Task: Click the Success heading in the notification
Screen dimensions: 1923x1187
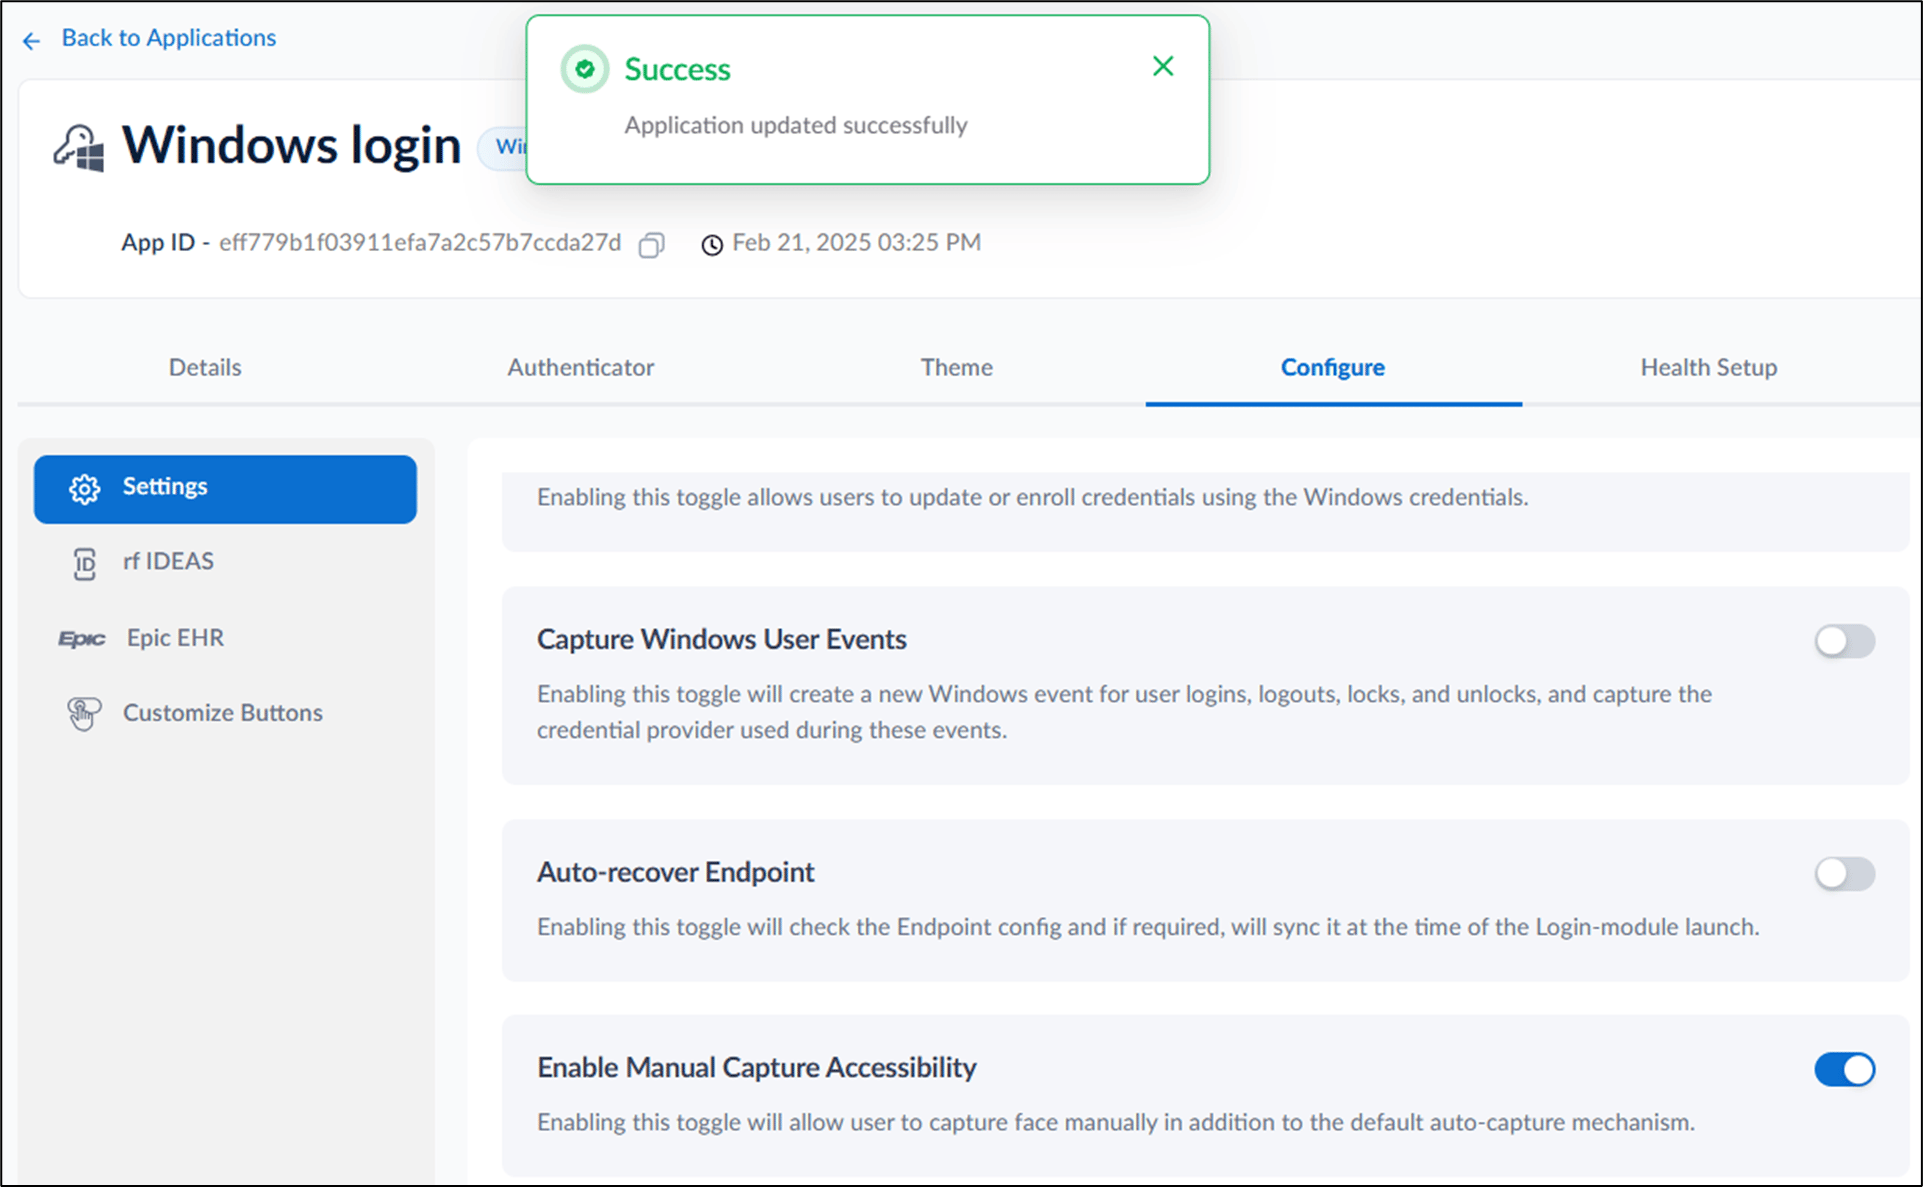Action: (678, 69)
